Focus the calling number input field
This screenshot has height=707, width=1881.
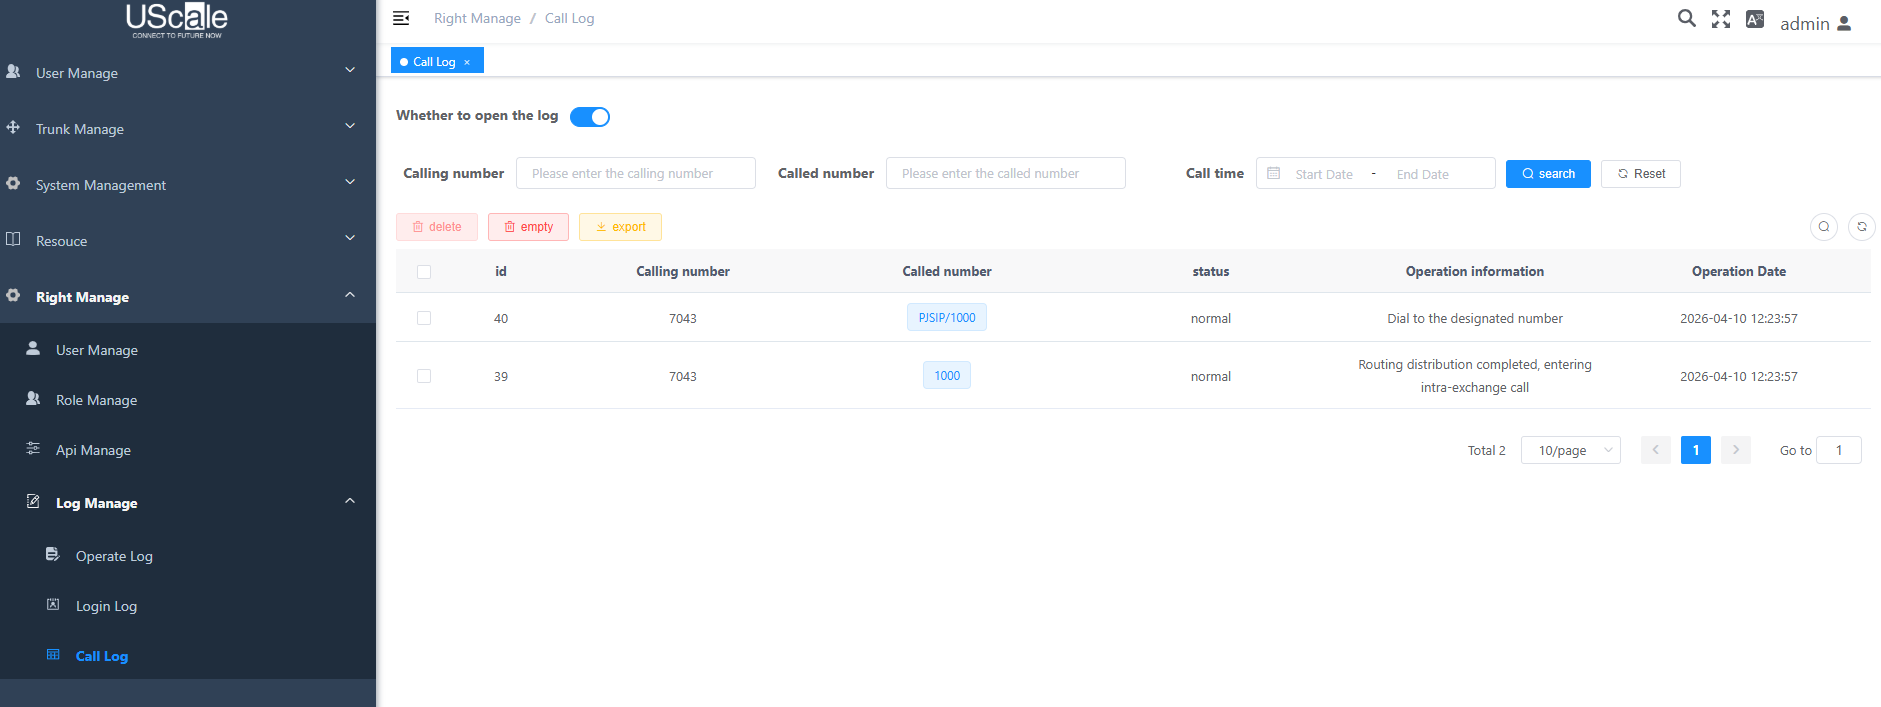636,173
